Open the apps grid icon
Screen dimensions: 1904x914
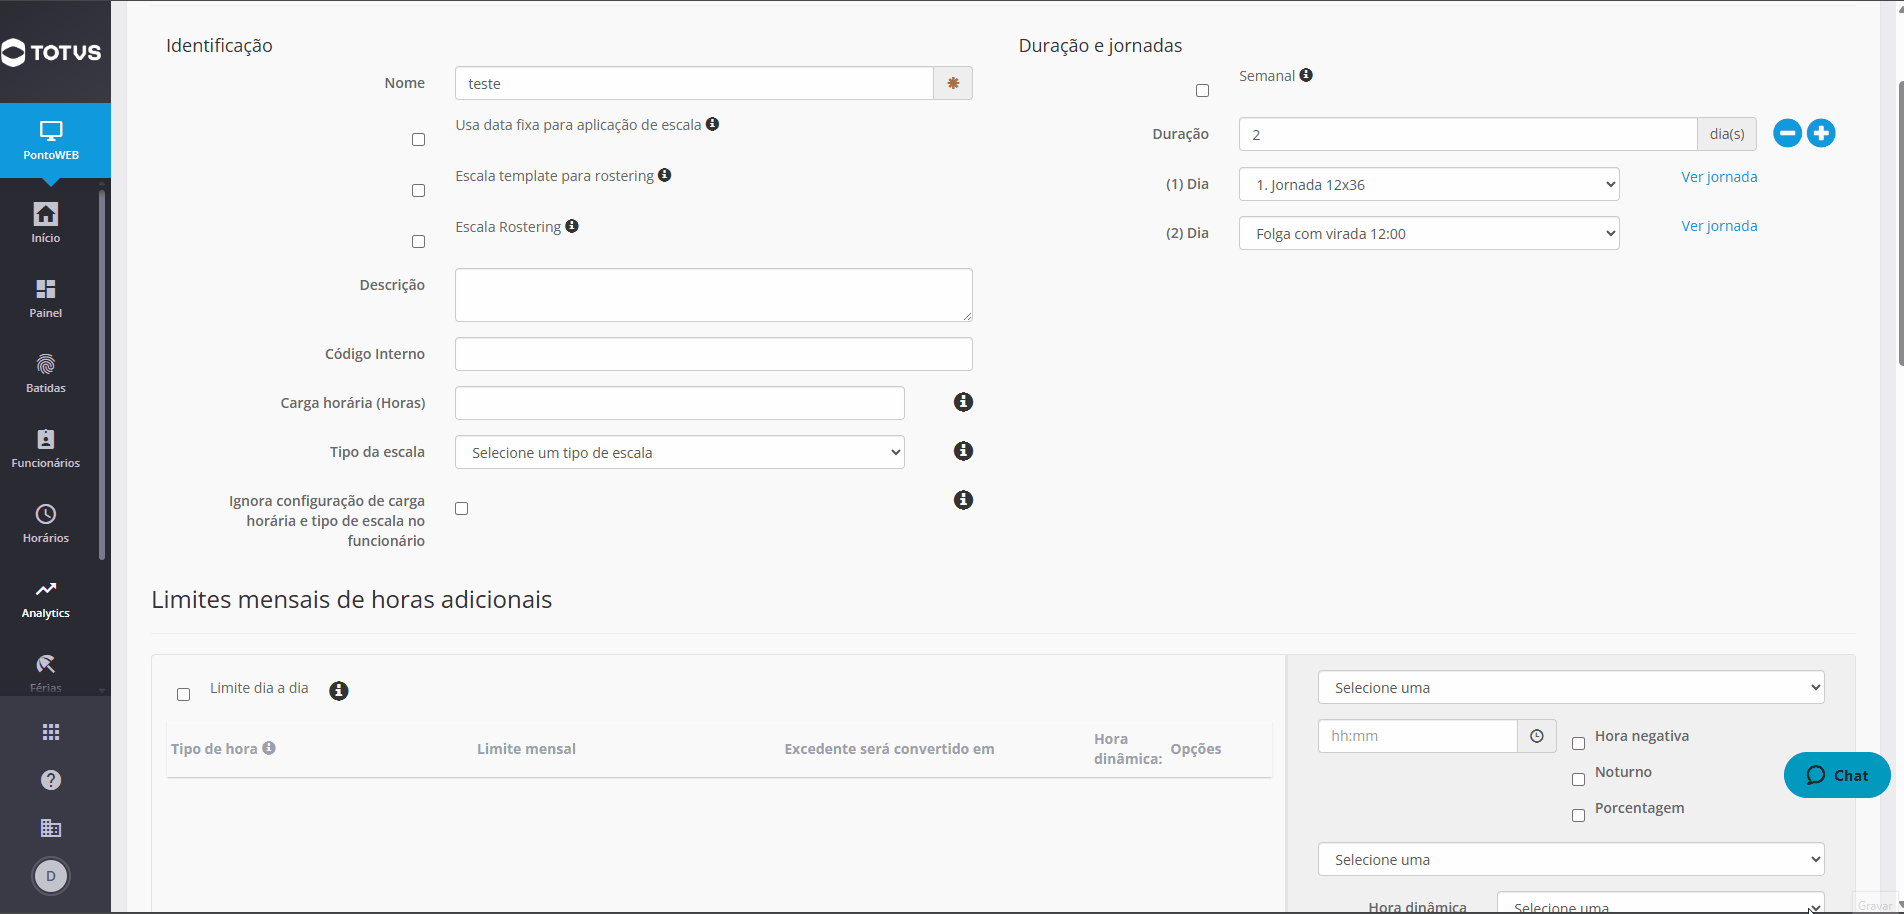pos(51,732)
